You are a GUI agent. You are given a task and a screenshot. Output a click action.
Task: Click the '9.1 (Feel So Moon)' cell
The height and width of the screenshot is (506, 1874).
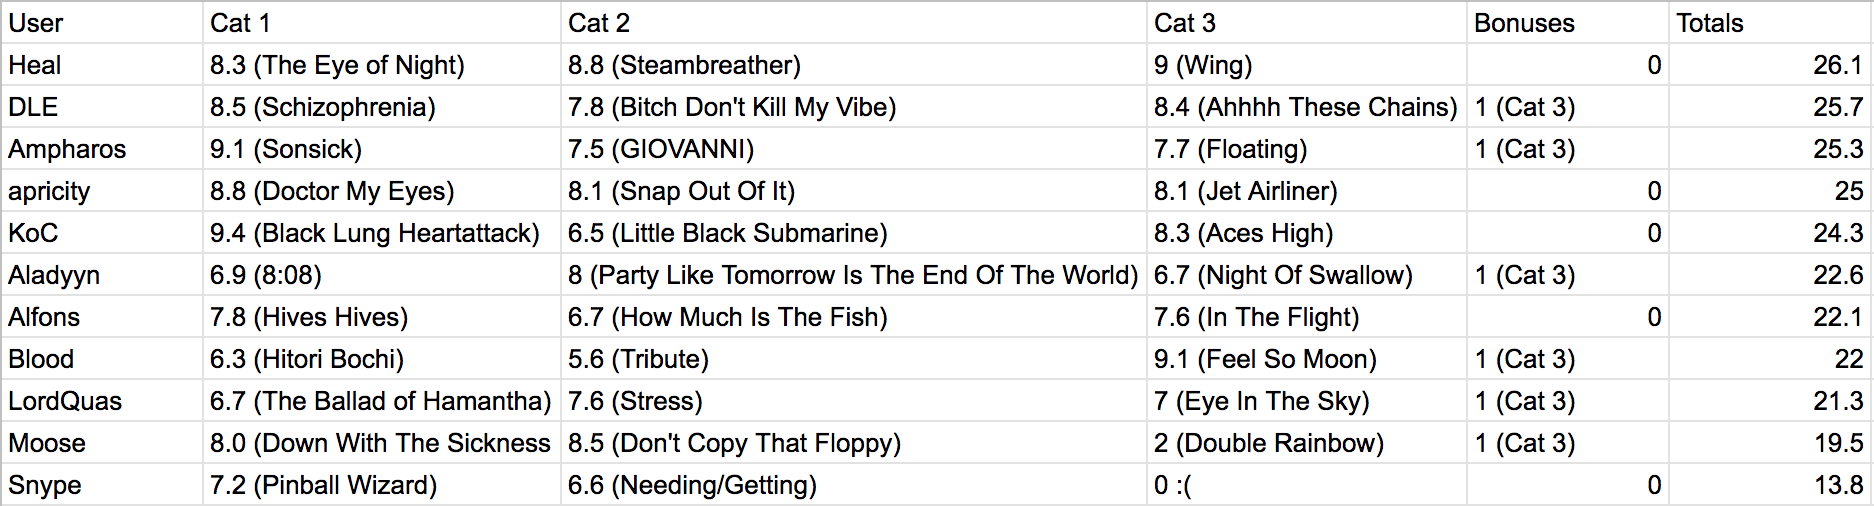pyautogui.click(x=1306, y=358)
